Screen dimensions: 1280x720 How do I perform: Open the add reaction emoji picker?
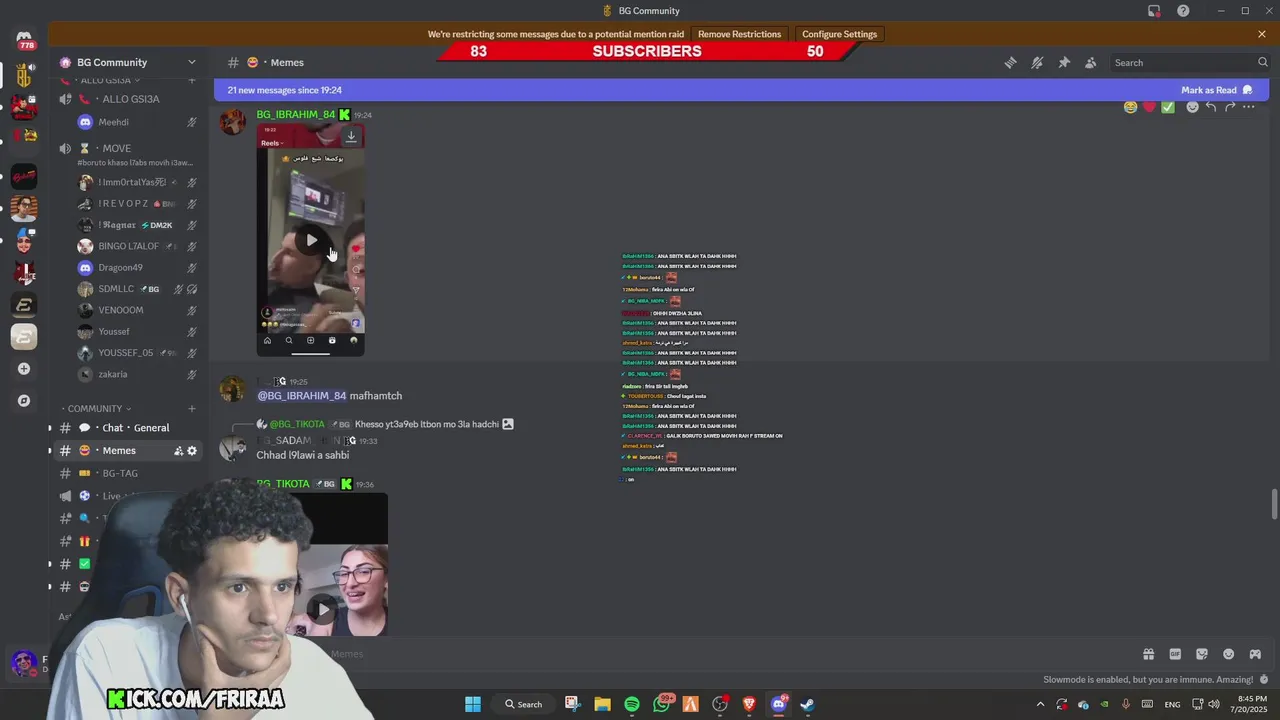click(x=1192, y=107)
